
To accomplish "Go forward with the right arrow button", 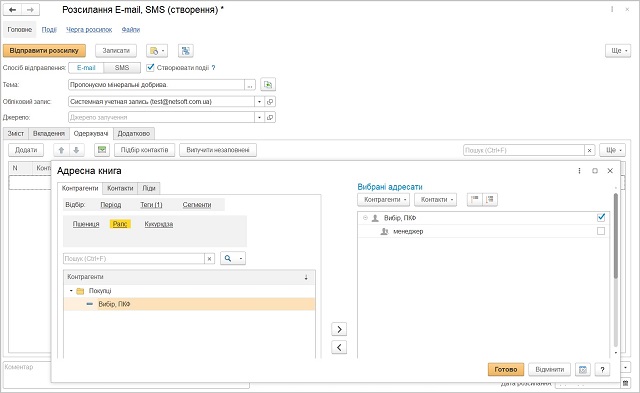I will [x=31, y=9].
